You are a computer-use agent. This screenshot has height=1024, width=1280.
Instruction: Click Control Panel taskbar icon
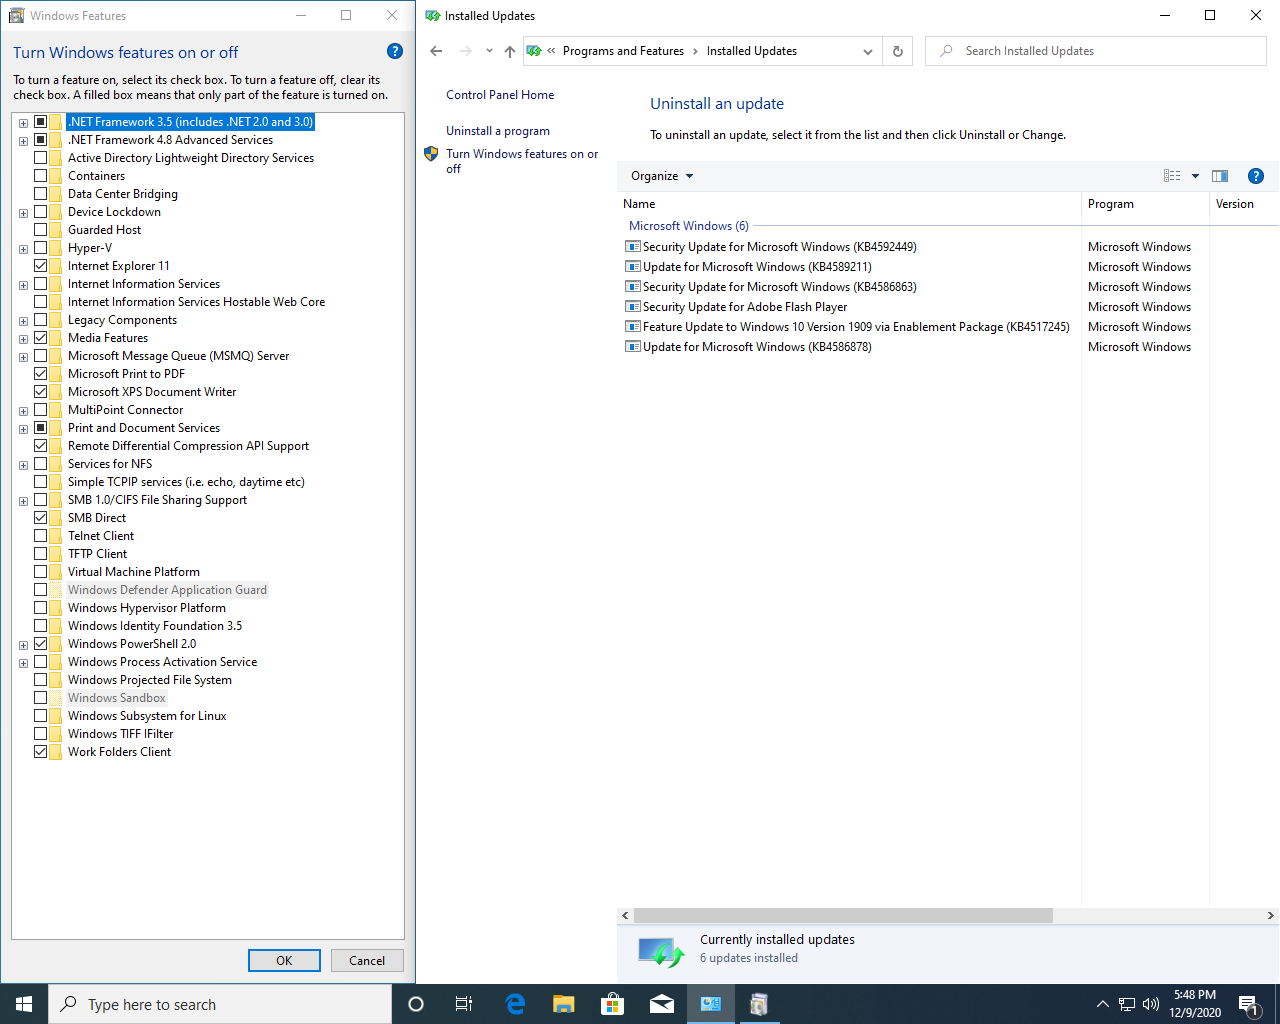(x=711, y=1004)
